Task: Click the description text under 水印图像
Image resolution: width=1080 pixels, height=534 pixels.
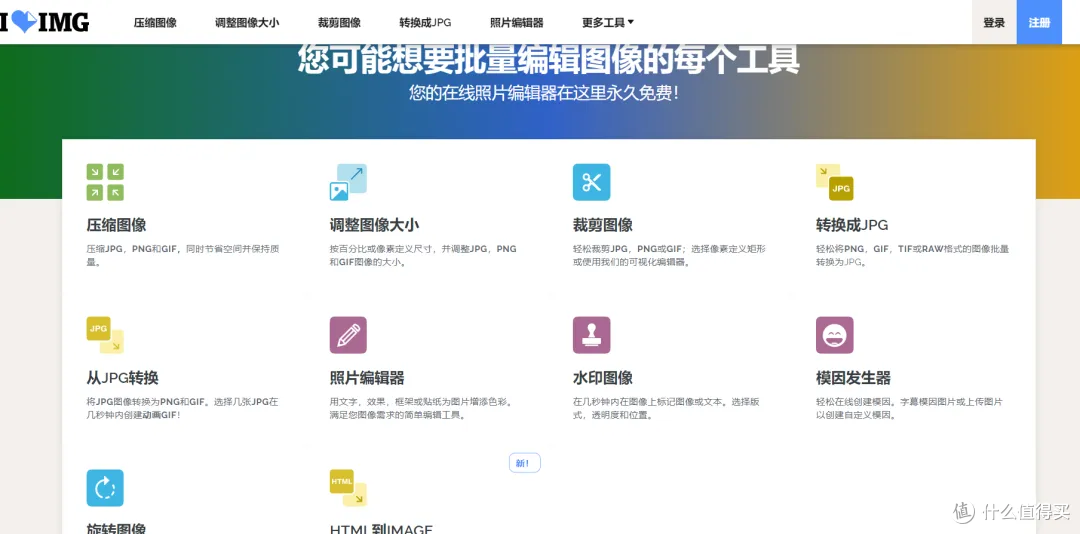Action: pos(666,409)
